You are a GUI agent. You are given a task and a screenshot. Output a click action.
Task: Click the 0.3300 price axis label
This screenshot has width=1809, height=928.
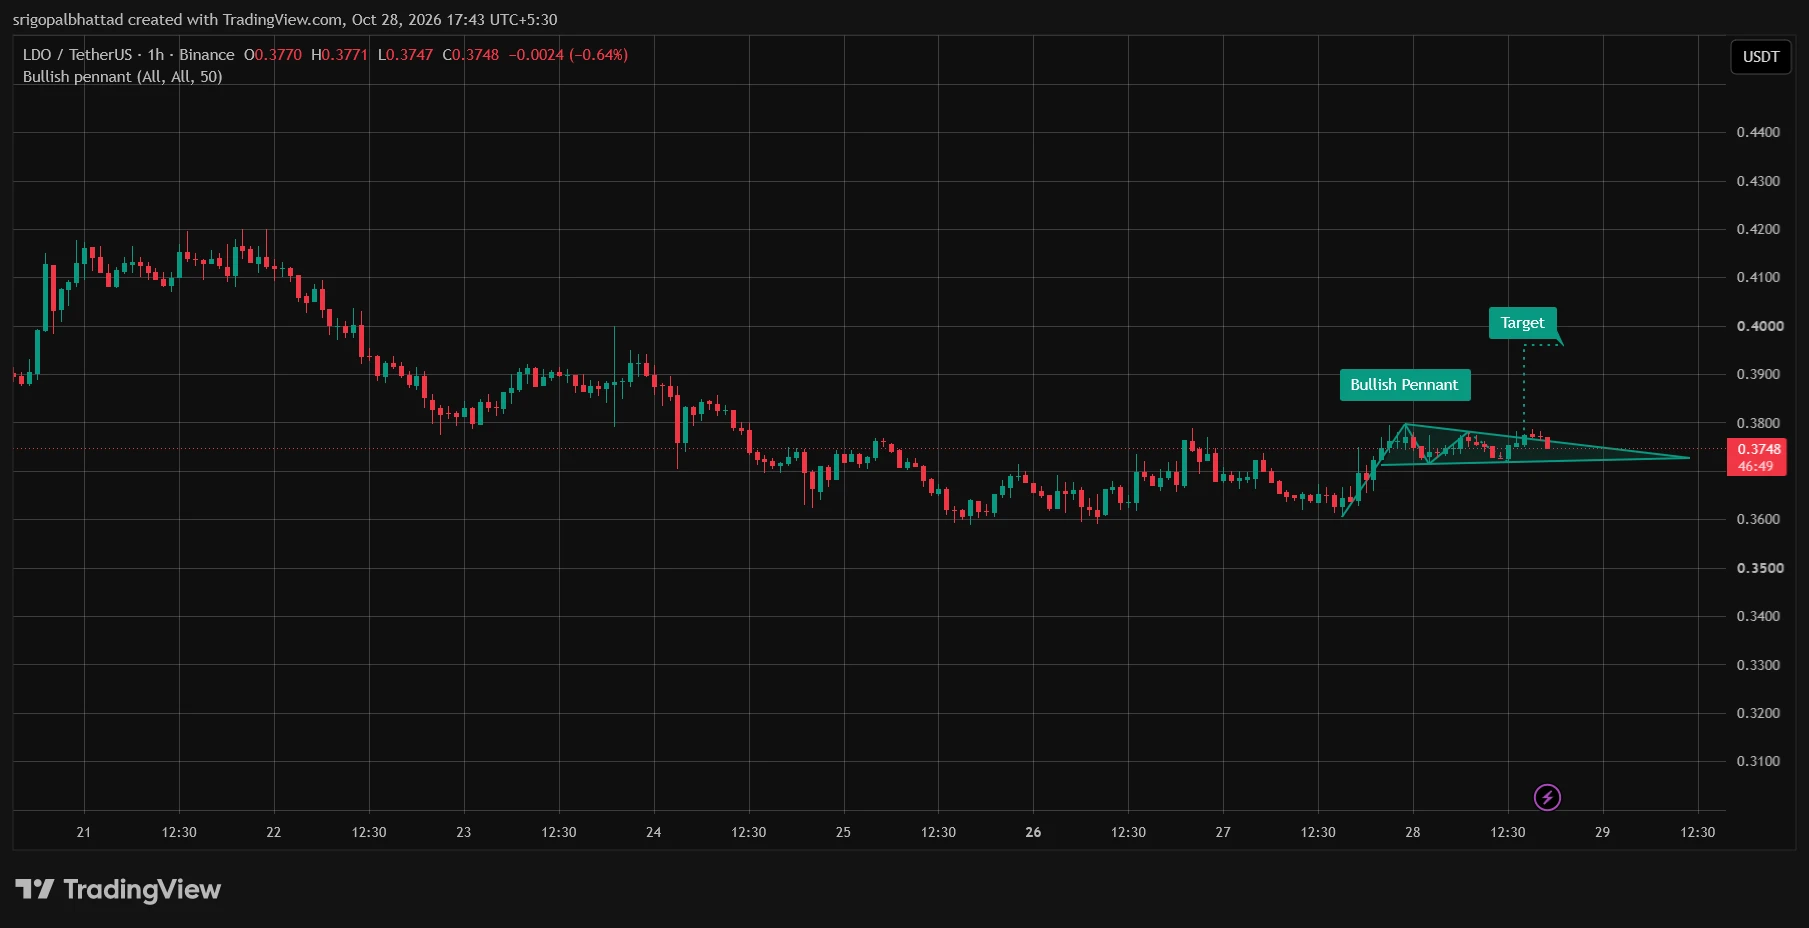pyautogui.click(x=1759, y=665)
